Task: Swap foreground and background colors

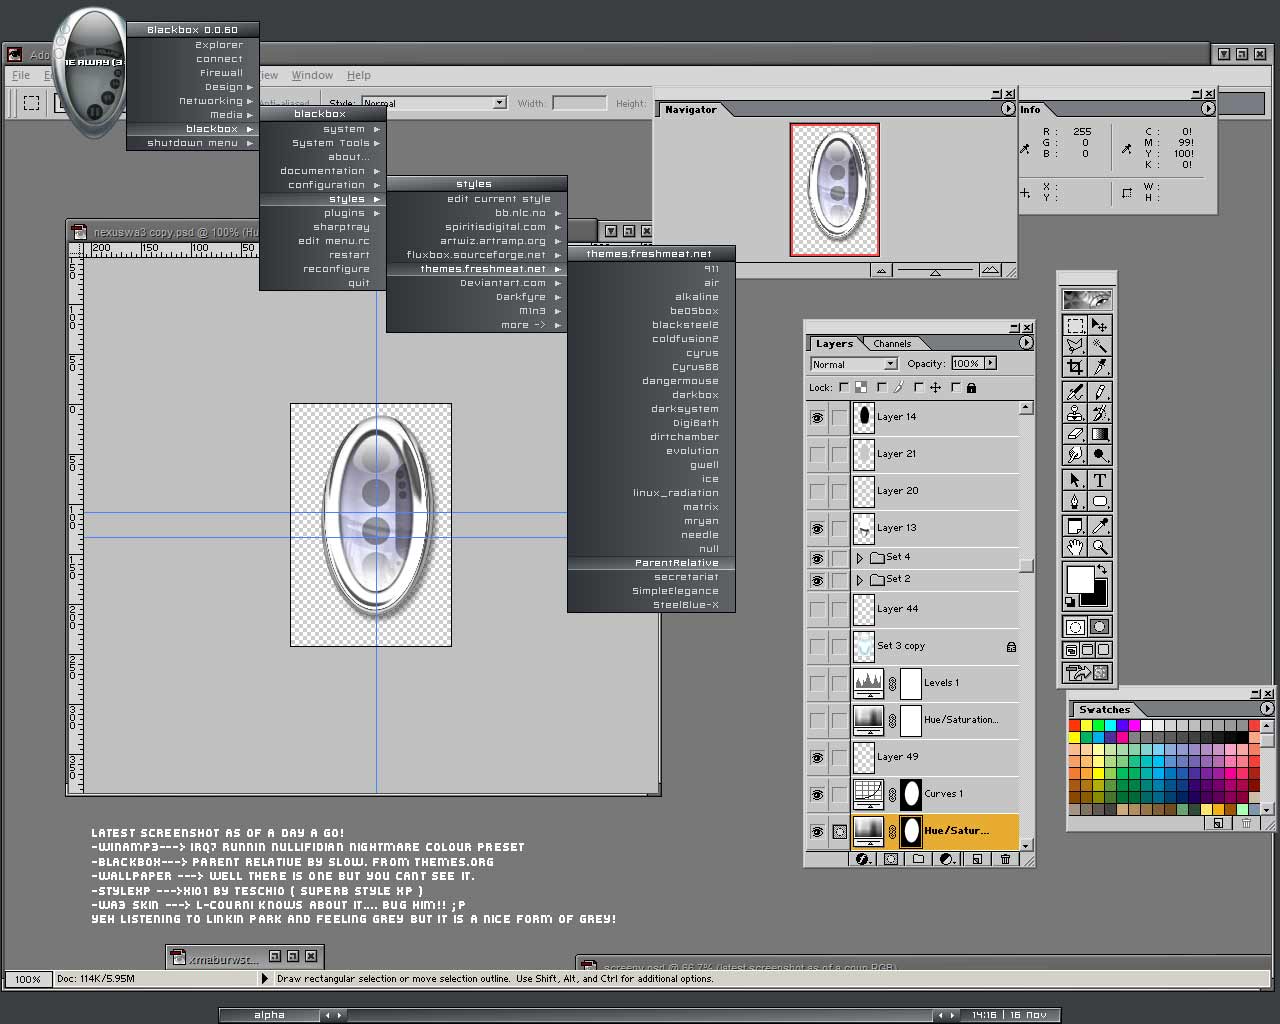Action: point(1102,569)
